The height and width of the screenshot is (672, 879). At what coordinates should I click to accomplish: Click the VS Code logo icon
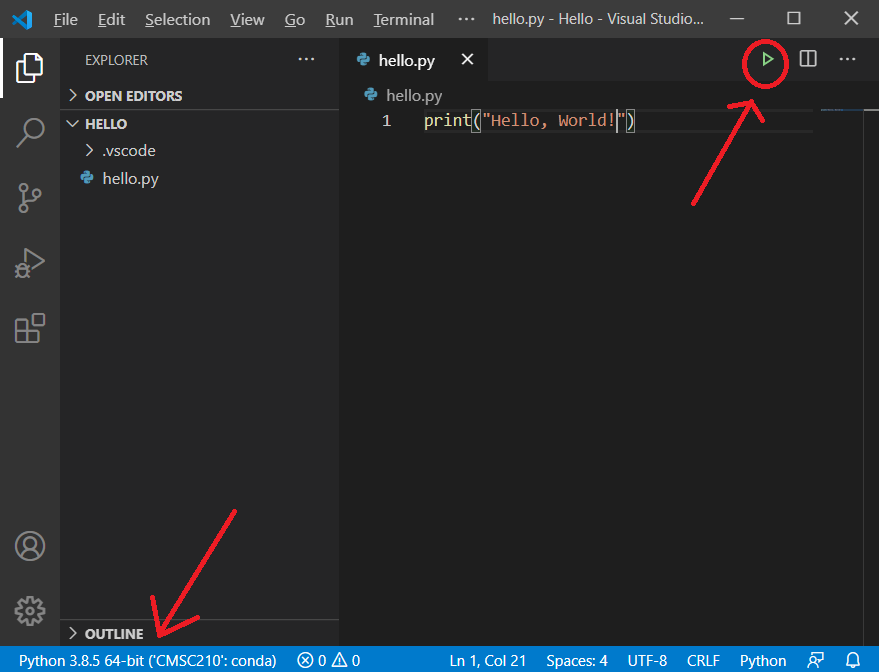(22, 19)
